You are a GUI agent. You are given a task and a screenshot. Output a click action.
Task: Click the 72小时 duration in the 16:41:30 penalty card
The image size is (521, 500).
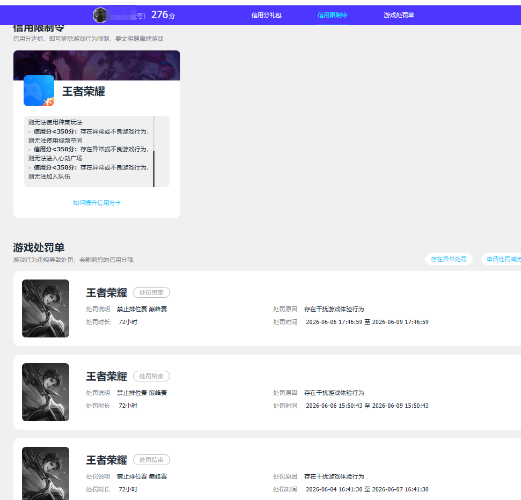coord(128,489)
